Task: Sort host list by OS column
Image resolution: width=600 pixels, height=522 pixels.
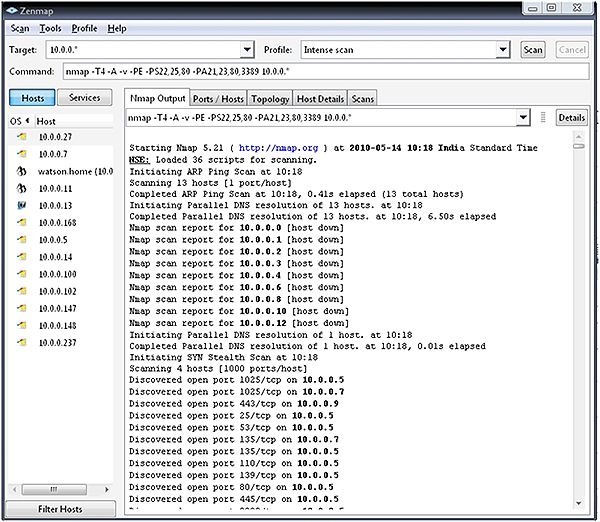Action: pos(20,121)
